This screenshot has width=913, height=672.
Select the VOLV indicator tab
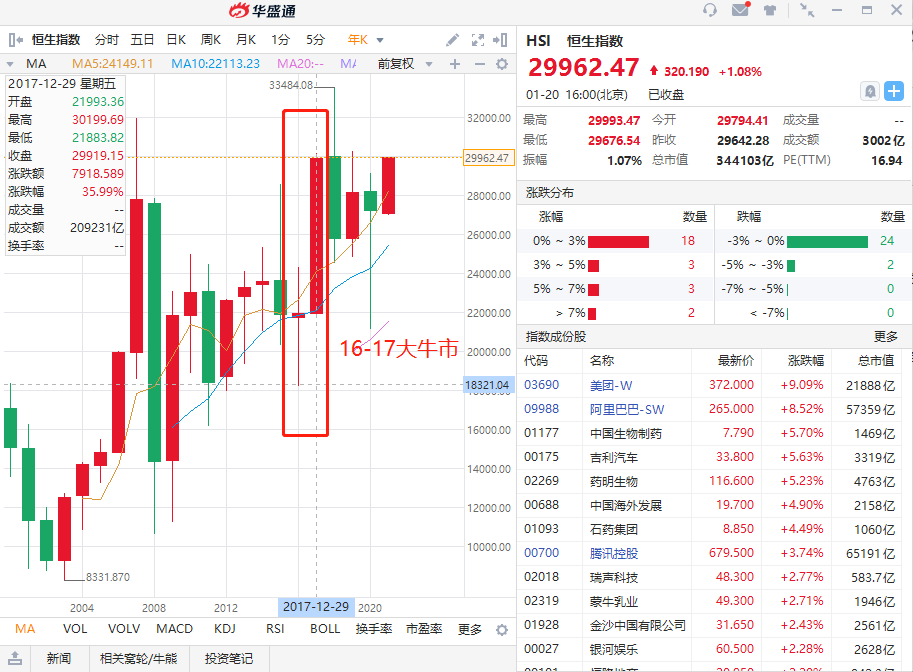click(124, 629)
